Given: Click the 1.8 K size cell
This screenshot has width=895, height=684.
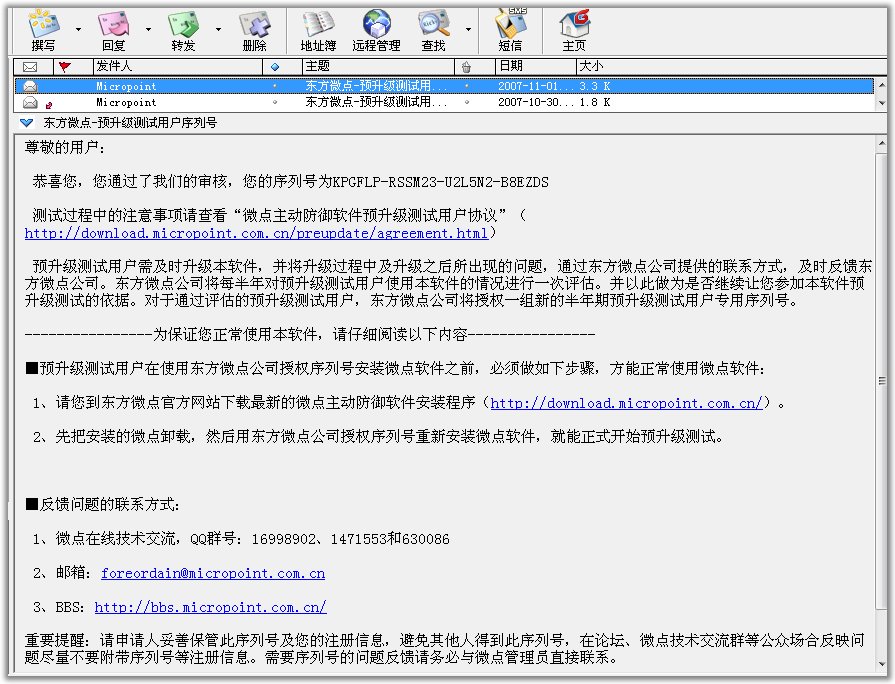Looking at the screenshot, I should tap(595, 103).
